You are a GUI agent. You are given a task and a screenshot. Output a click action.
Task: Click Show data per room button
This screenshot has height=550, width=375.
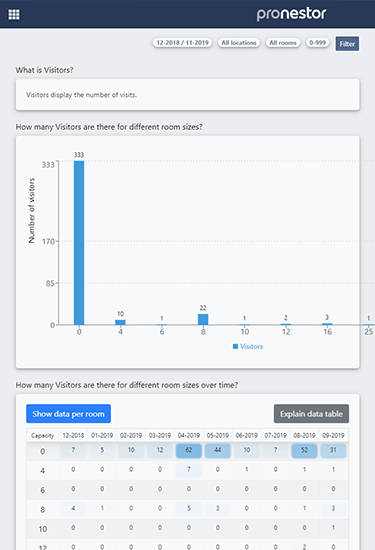(x=68, y=414)
